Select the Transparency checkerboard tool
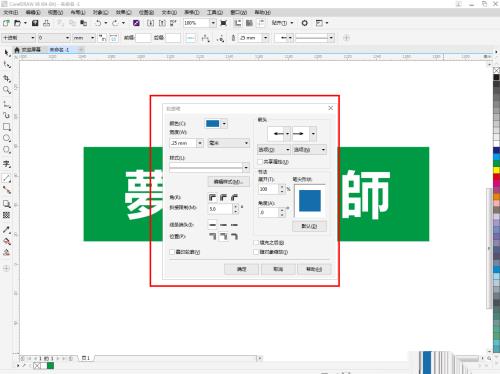 [7, 215]
